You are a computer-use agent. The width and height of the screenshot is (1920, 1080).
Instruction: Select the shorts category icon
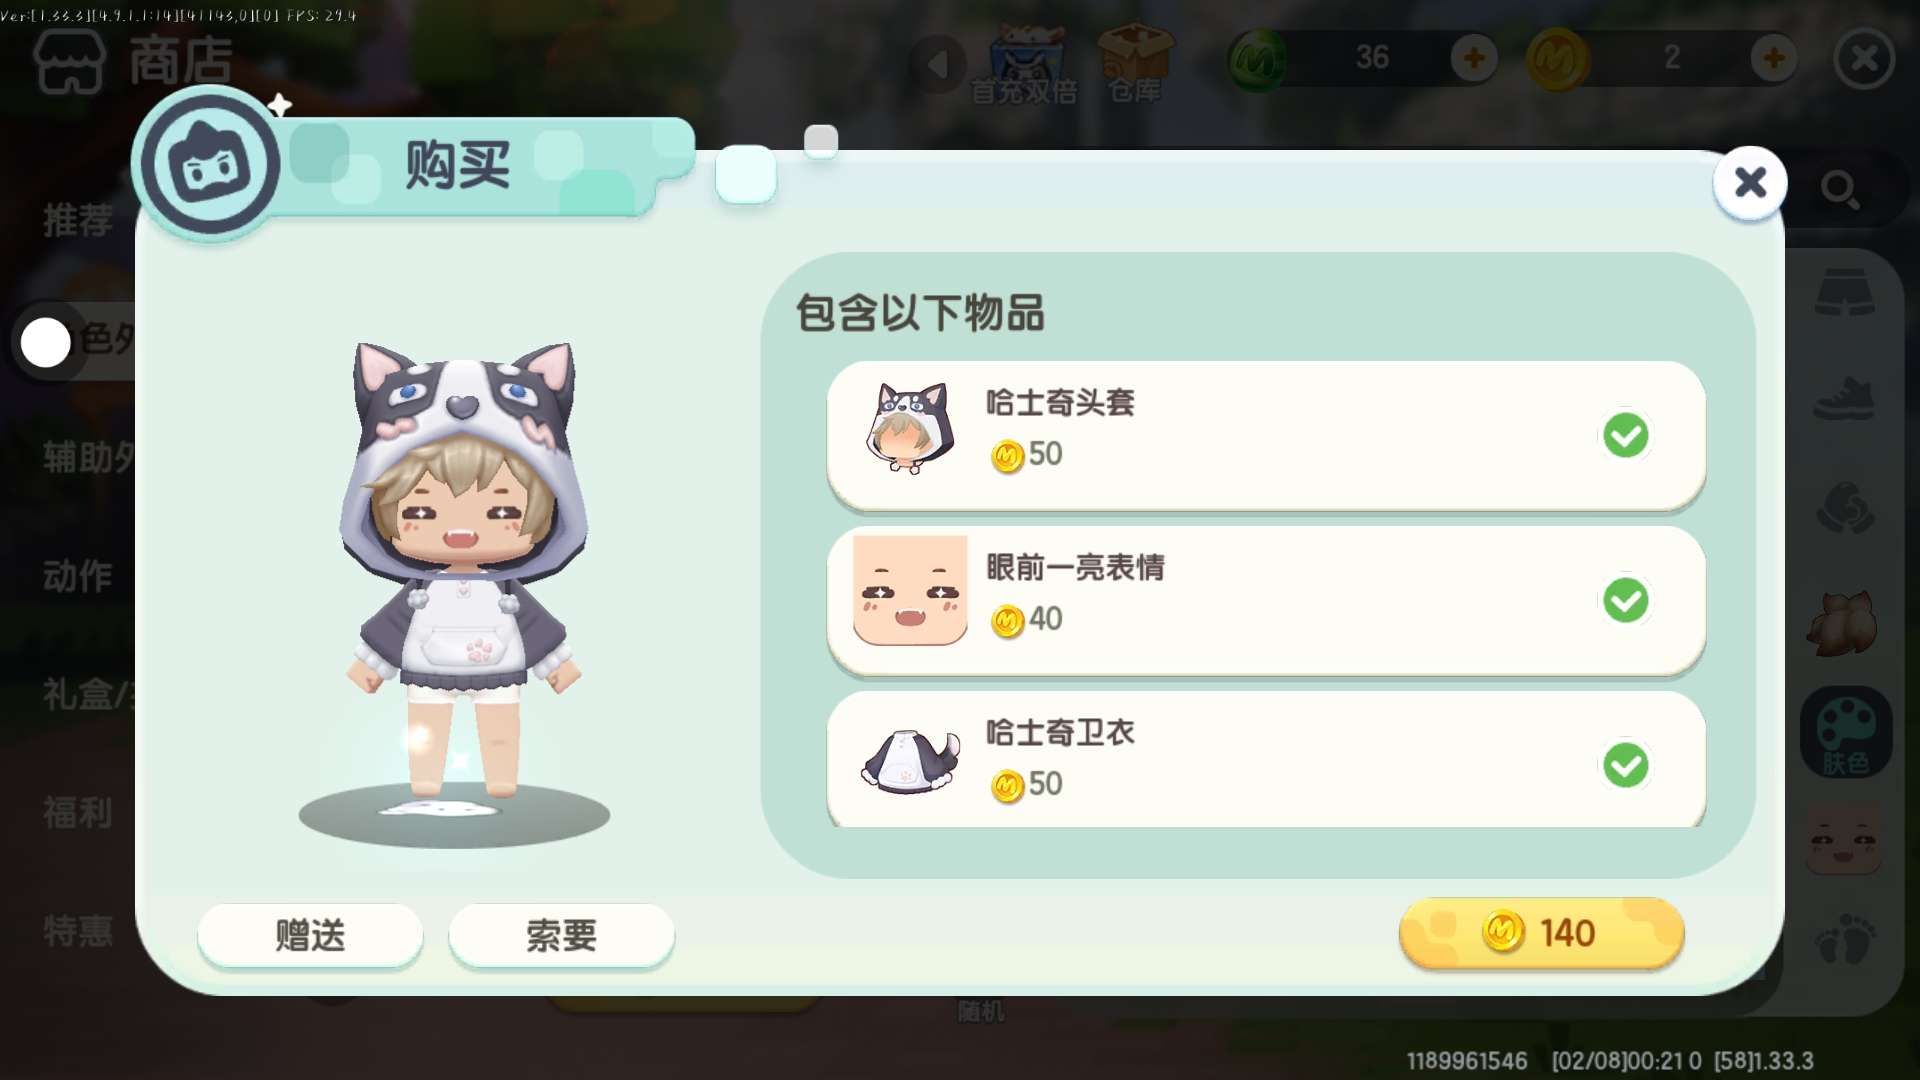click(1844, 292)
